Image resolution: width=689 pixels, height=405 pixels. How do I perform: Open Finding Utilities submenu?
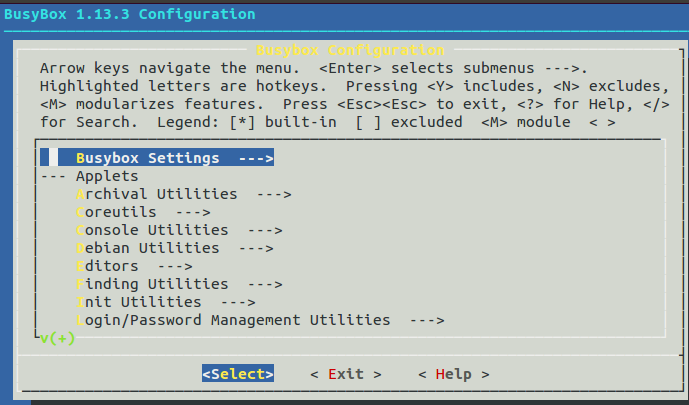(x=179, y=284)
